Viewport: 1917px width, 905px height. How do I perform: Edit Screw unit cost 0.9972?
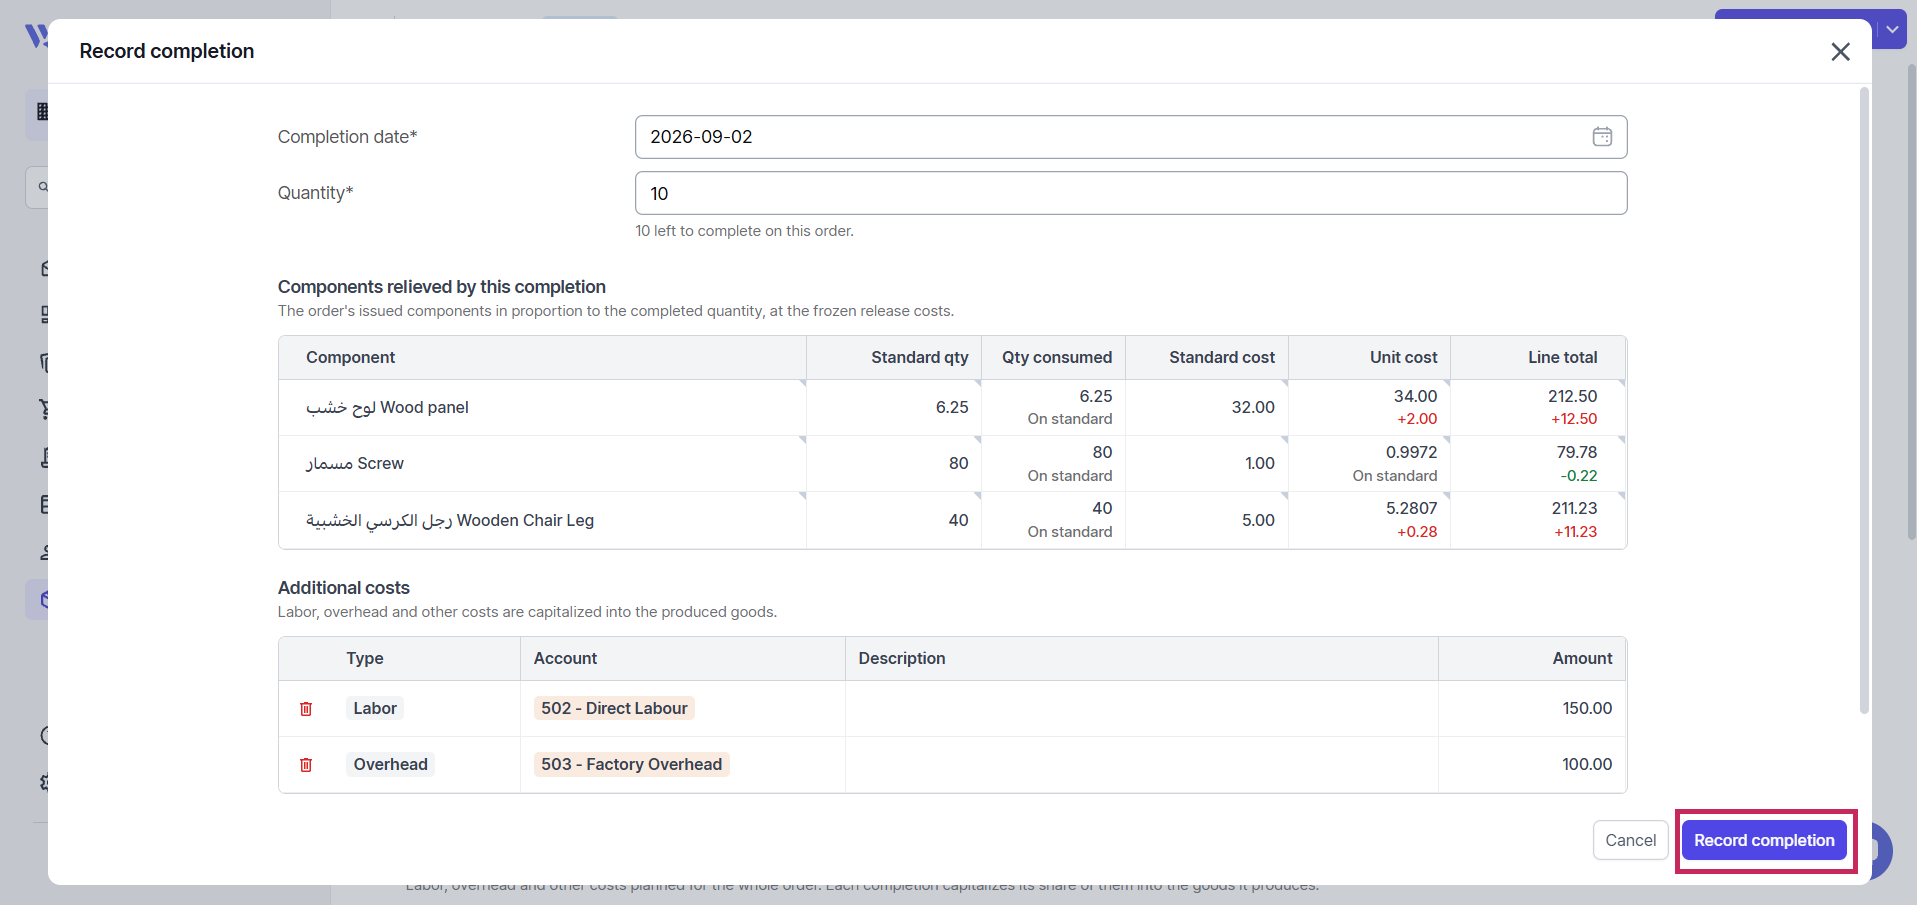pyautogui.click(x=1369, y=463)
